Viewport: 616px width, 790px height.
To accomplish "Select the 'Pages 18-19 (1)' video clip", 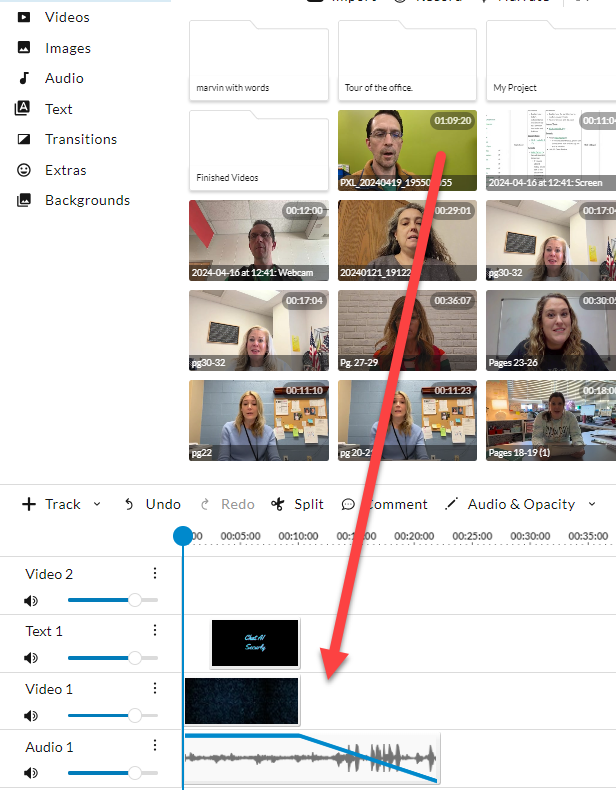I will point(551,420).
